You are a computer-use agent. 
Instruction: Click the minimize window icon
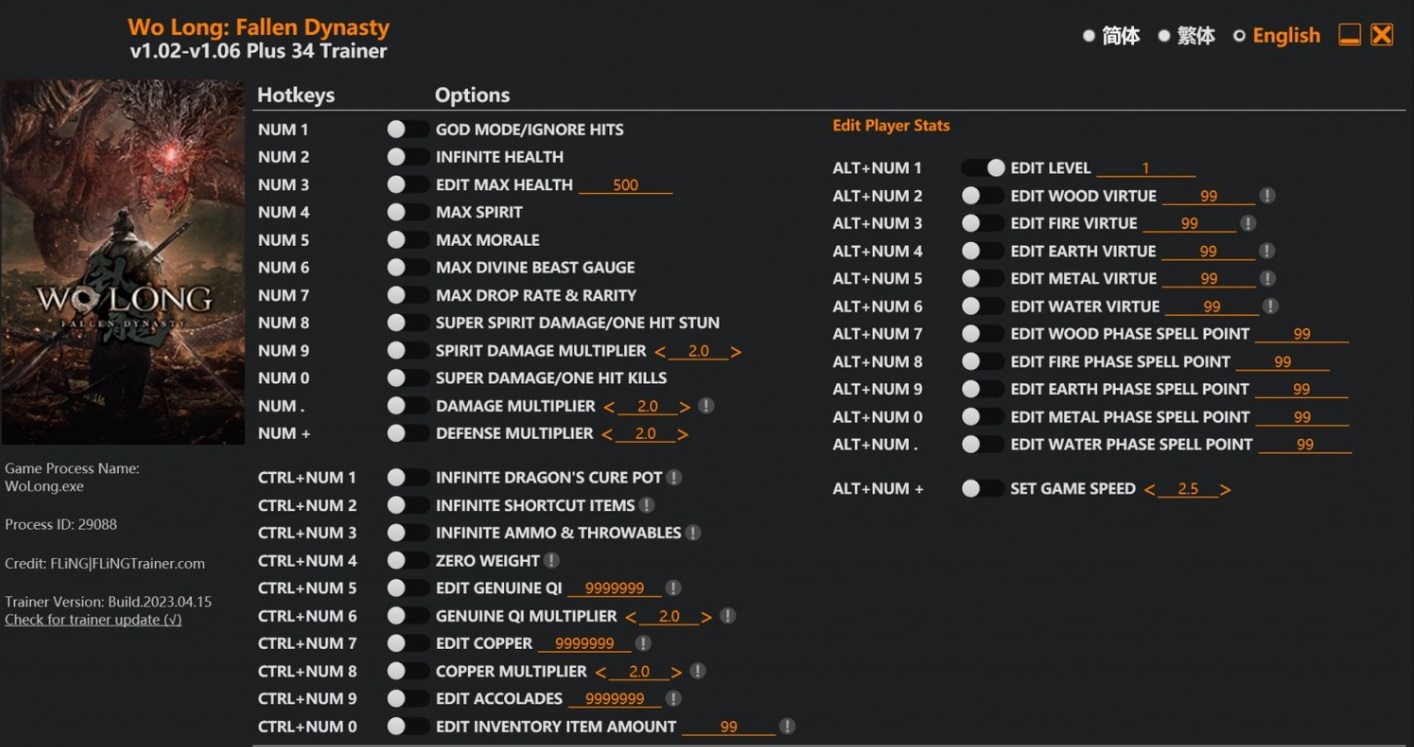1349,35
